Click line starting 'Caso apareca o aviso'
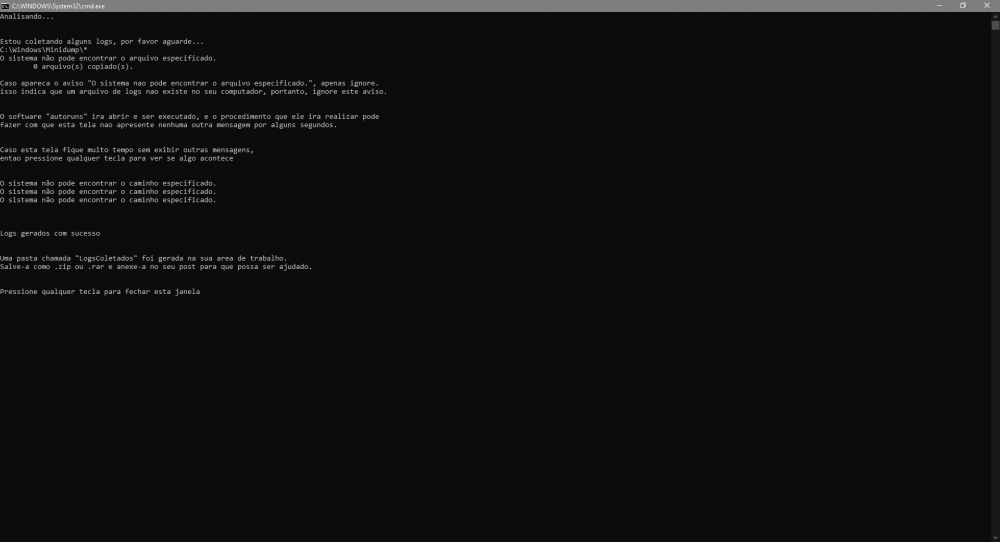 pos(189,83)
